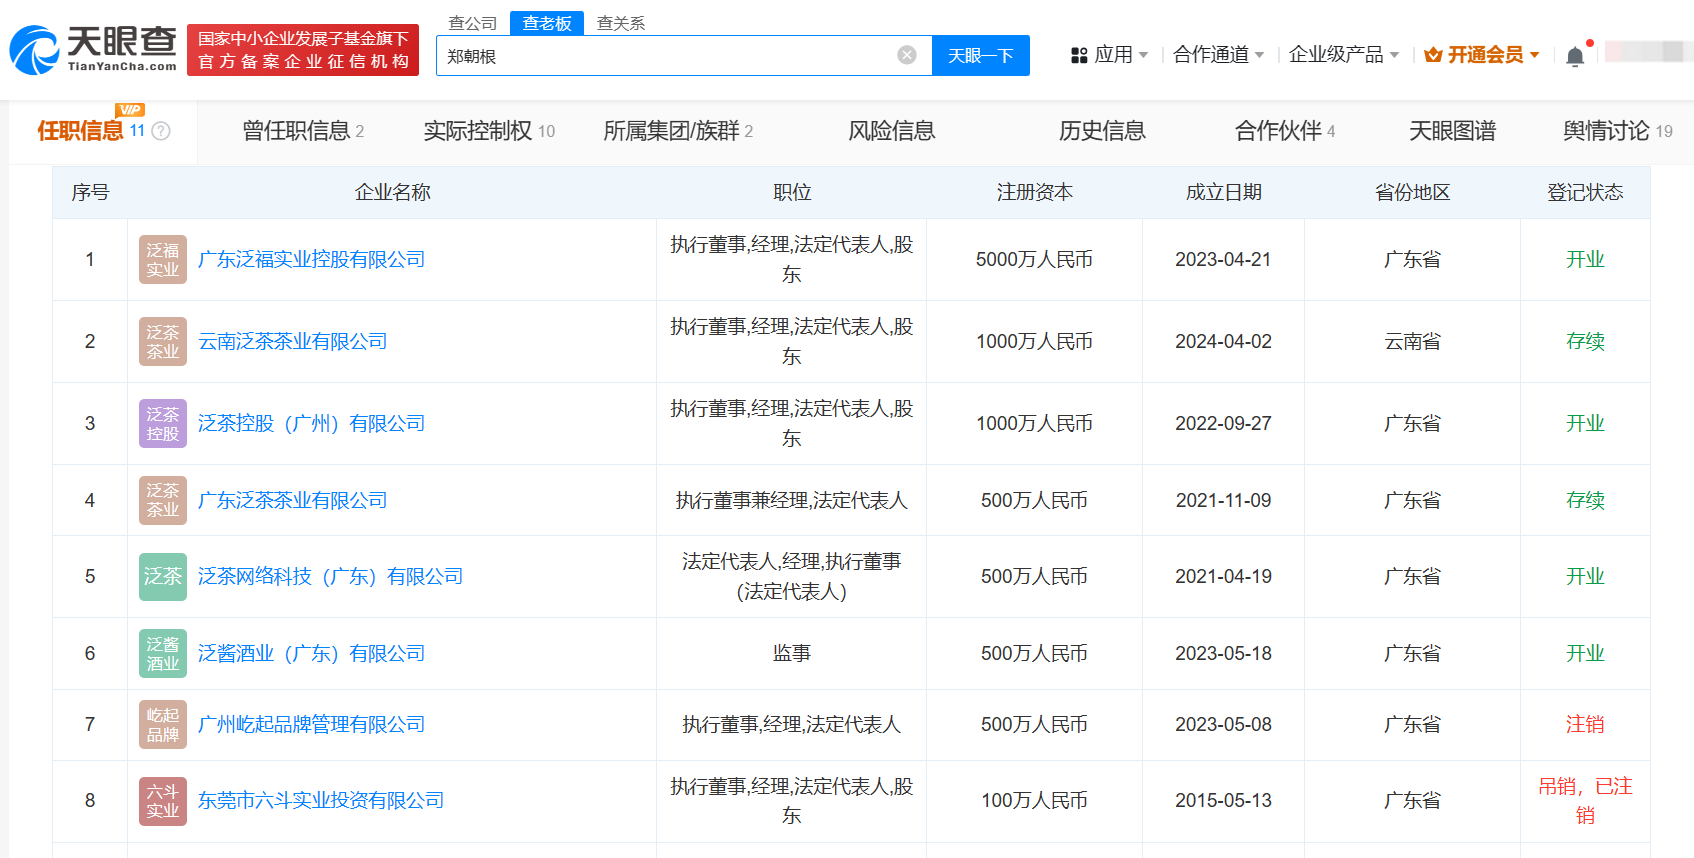The width and height of the screenshot is (1694, 858).
Task: Open the 泛福实业 company logo thumbnail
Action: (163, 260)
